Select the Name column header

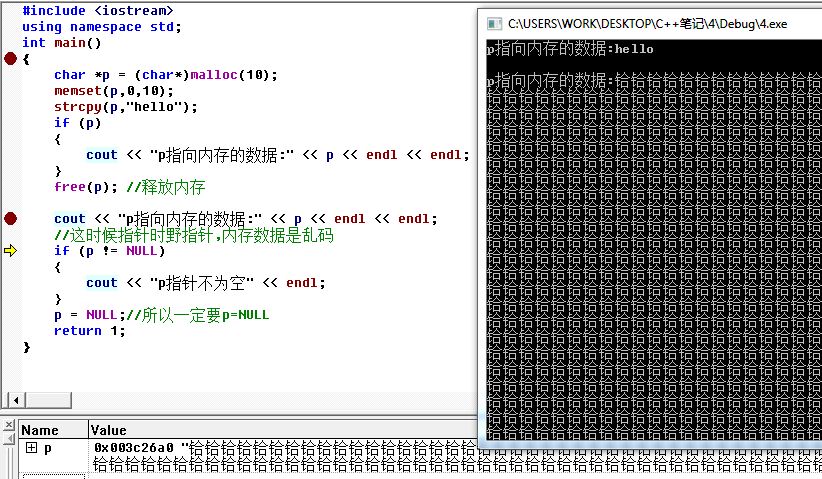(x=52, y=430)
